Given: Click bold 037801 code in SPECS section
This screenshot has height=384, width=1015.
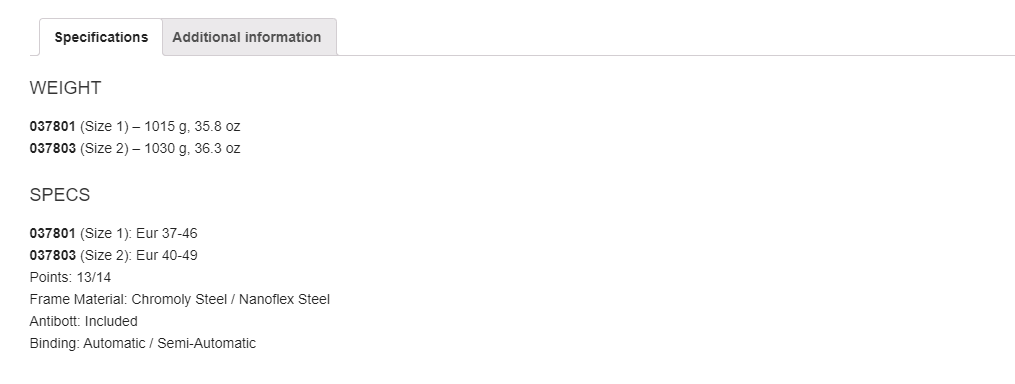Looking at the screenshot, I should tap(52, 233).
